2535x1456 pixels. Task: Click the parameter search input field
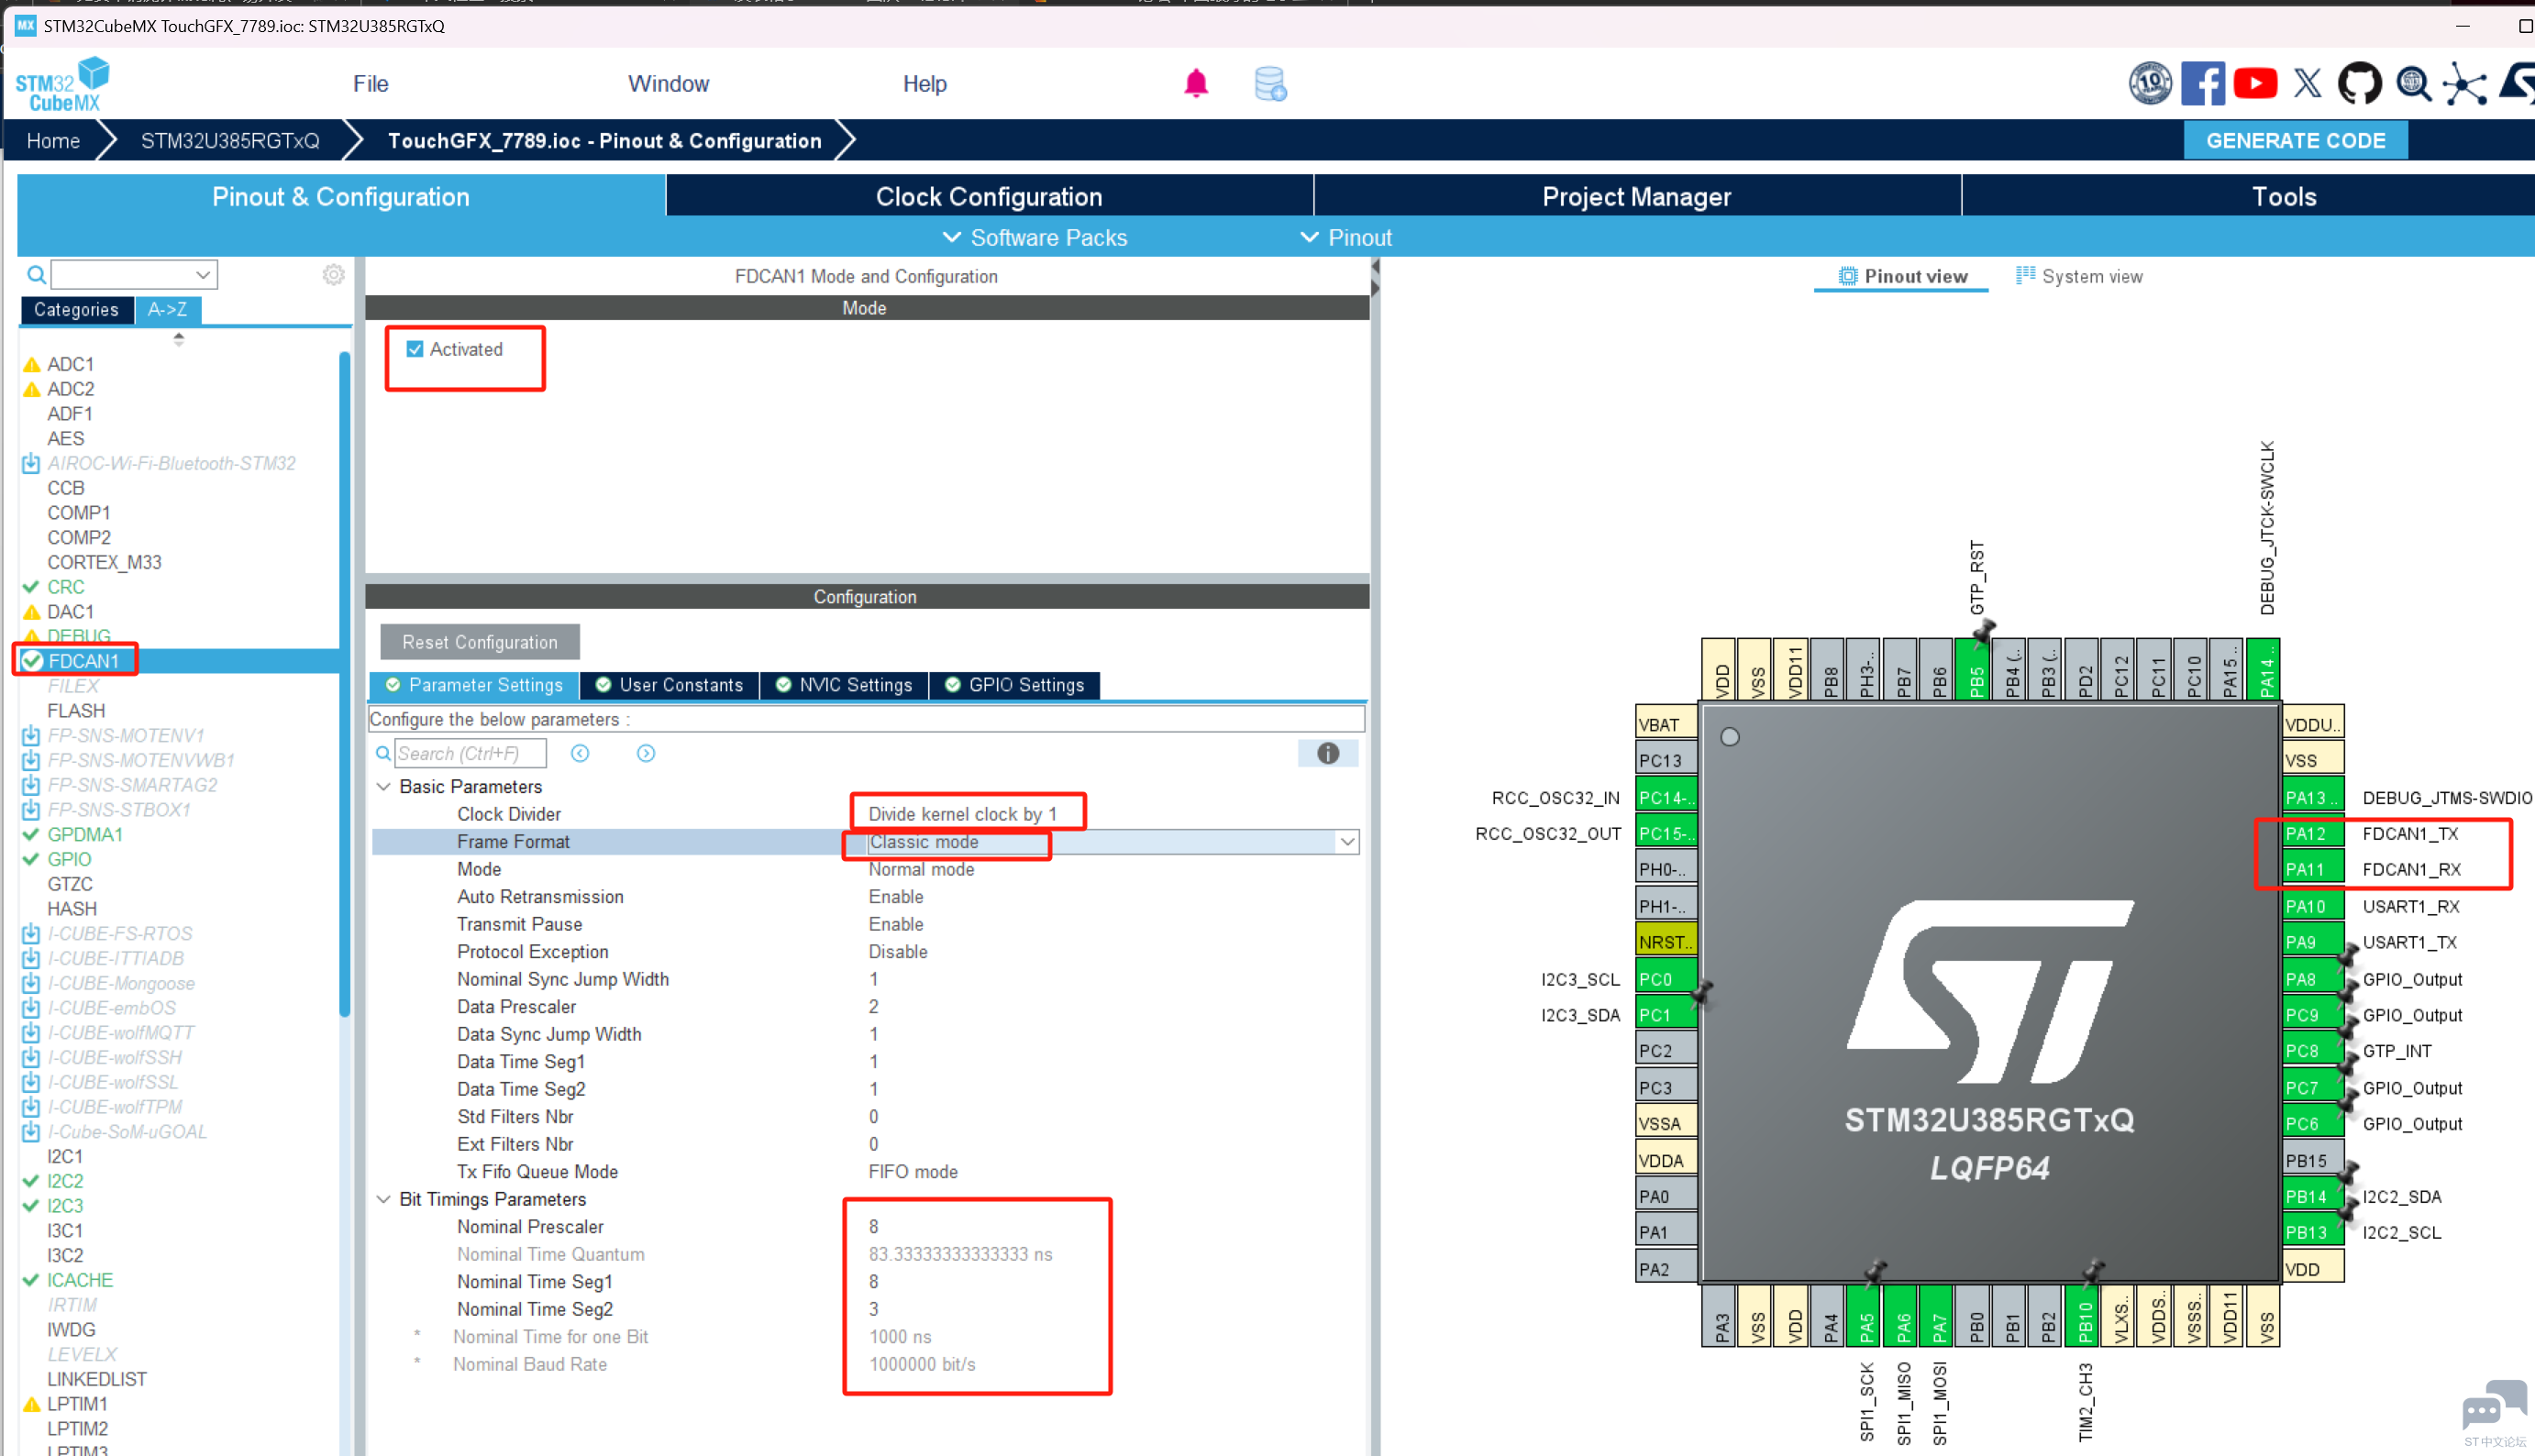471,753
